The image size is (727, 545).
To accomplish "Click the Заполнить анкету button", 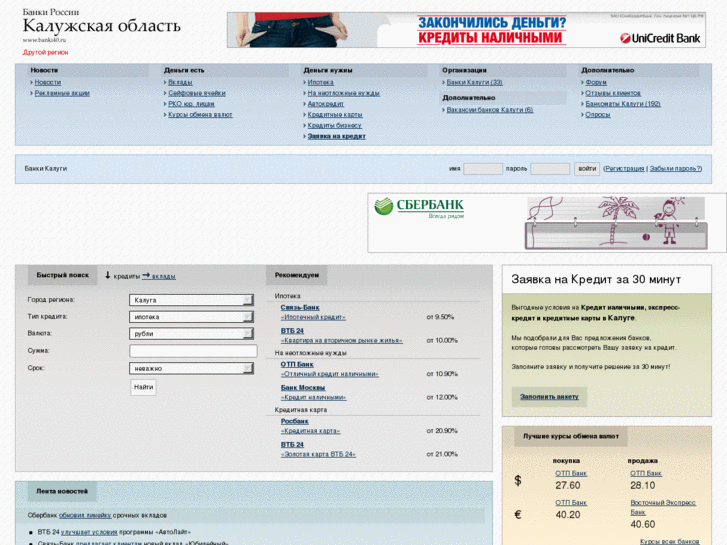I will coord(549,397).
